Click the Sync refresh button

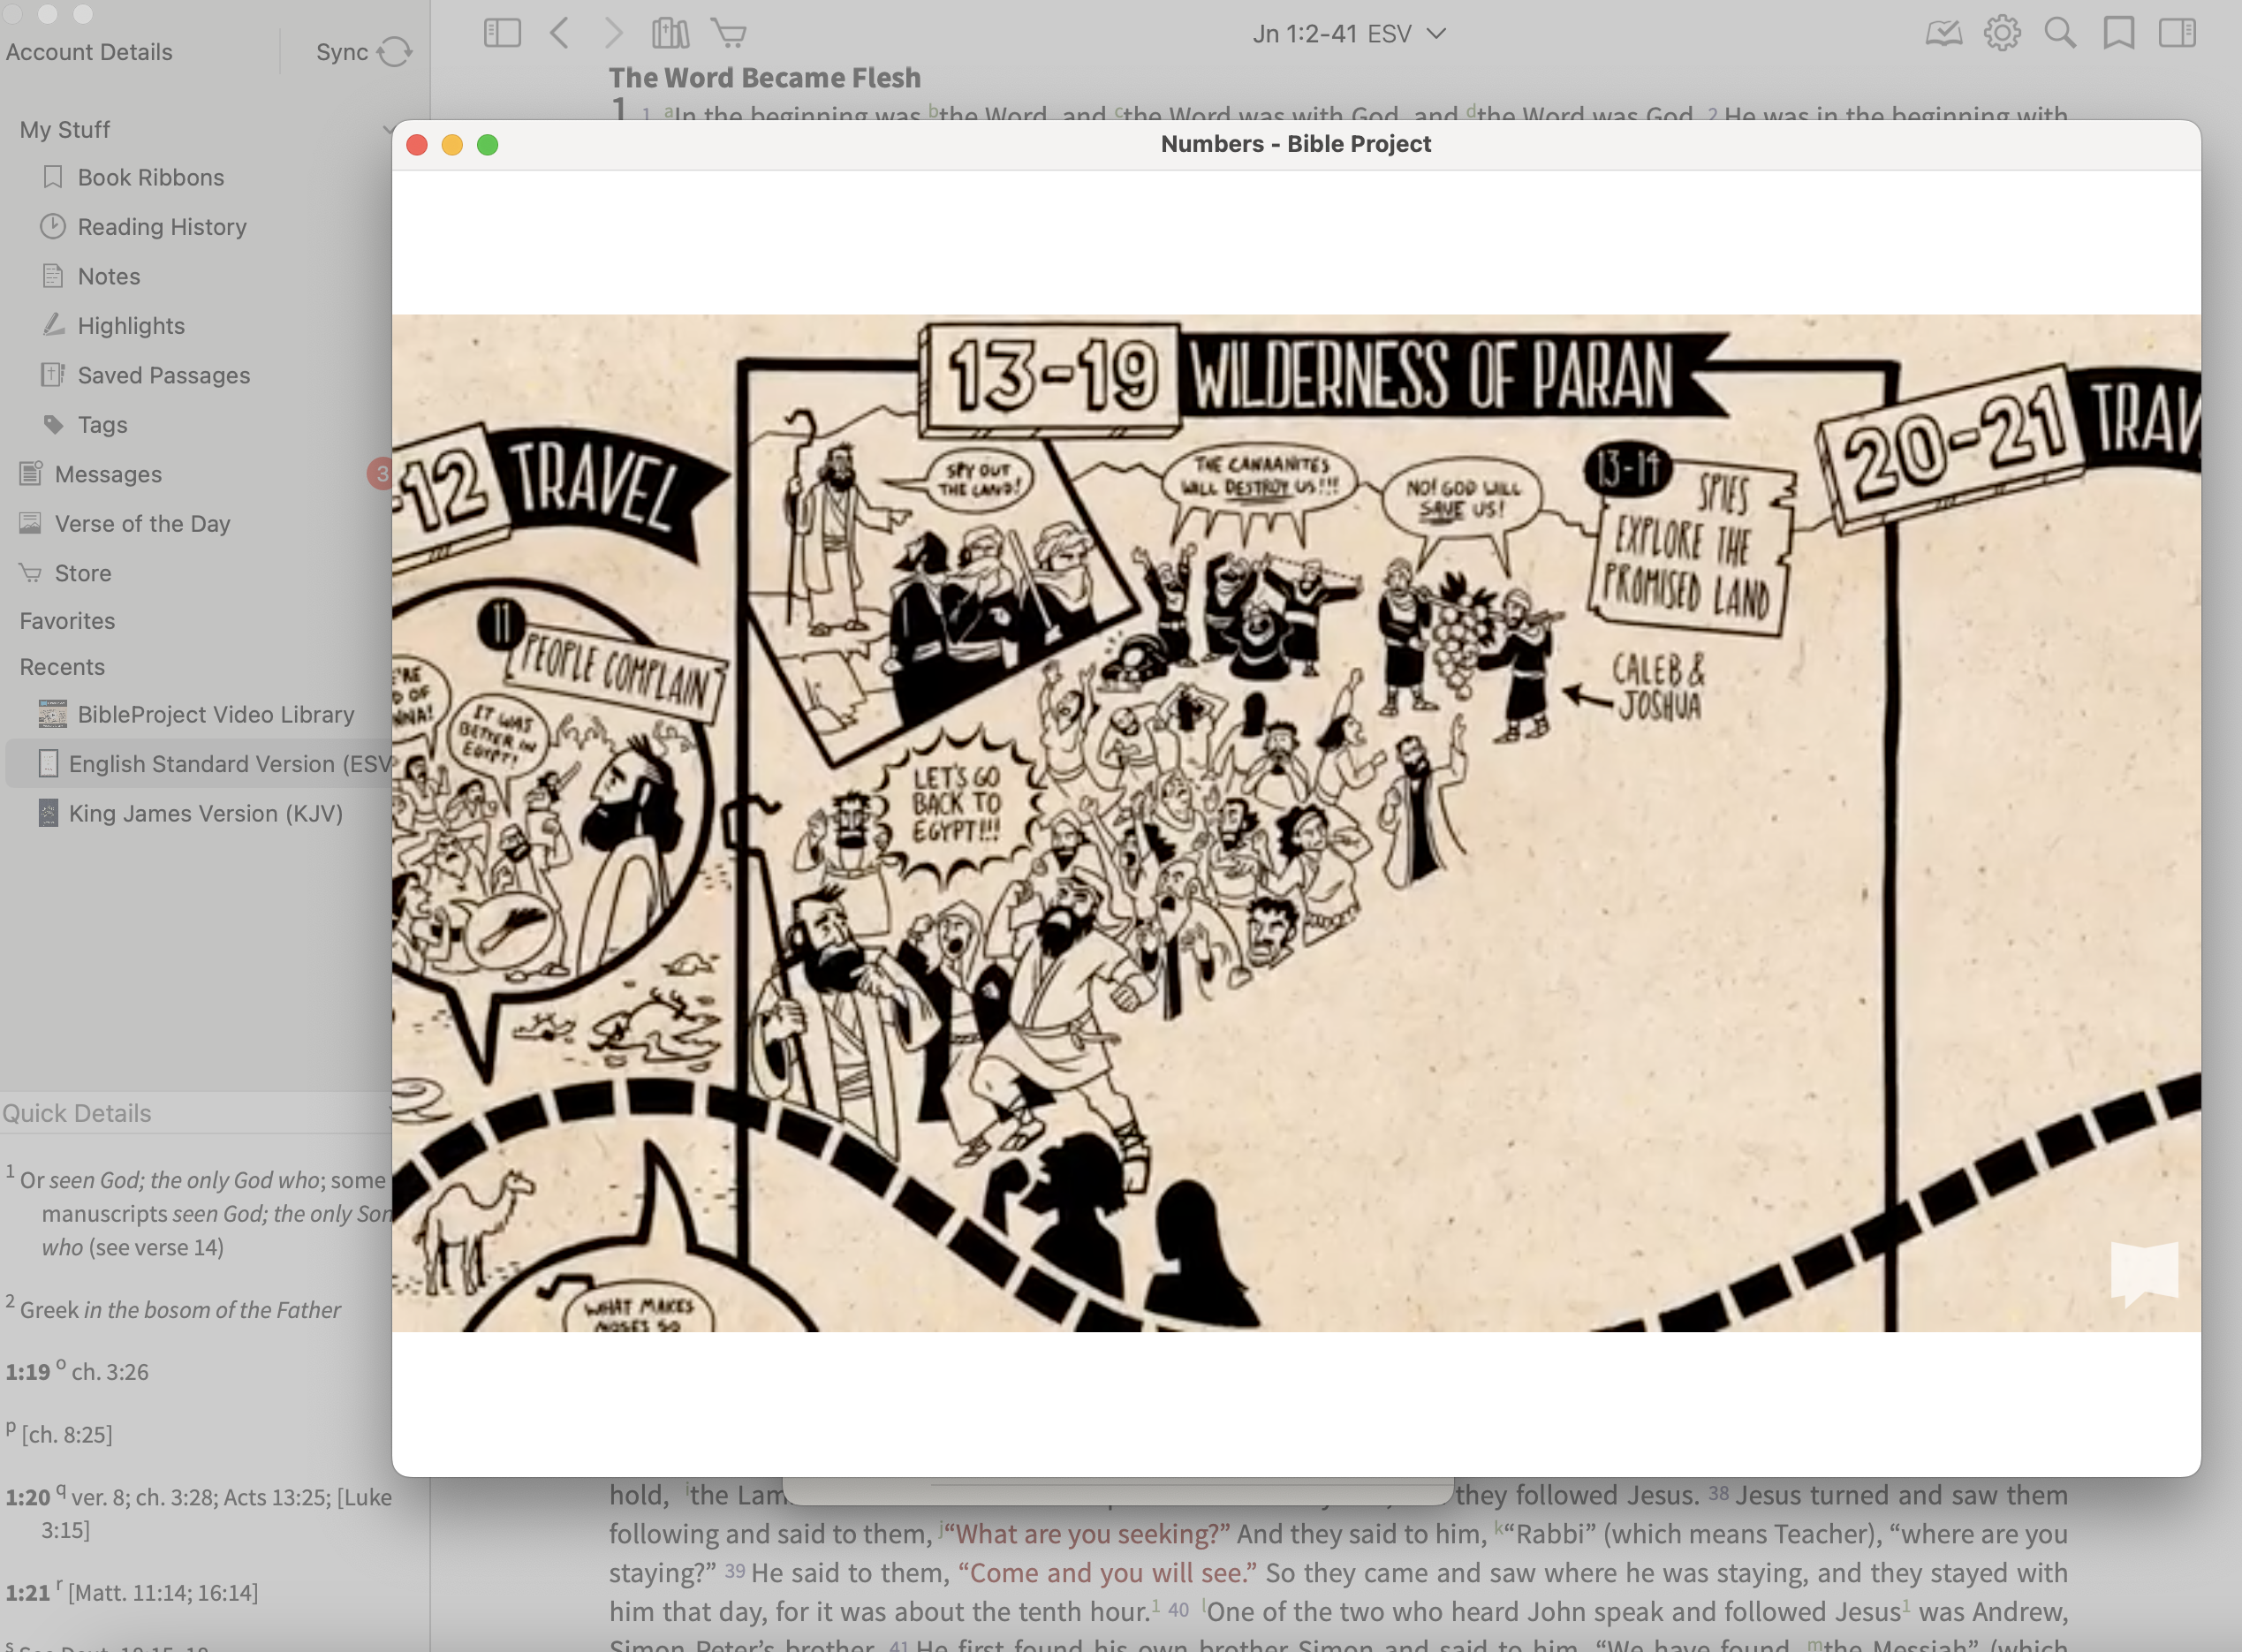tap(394, 52)
